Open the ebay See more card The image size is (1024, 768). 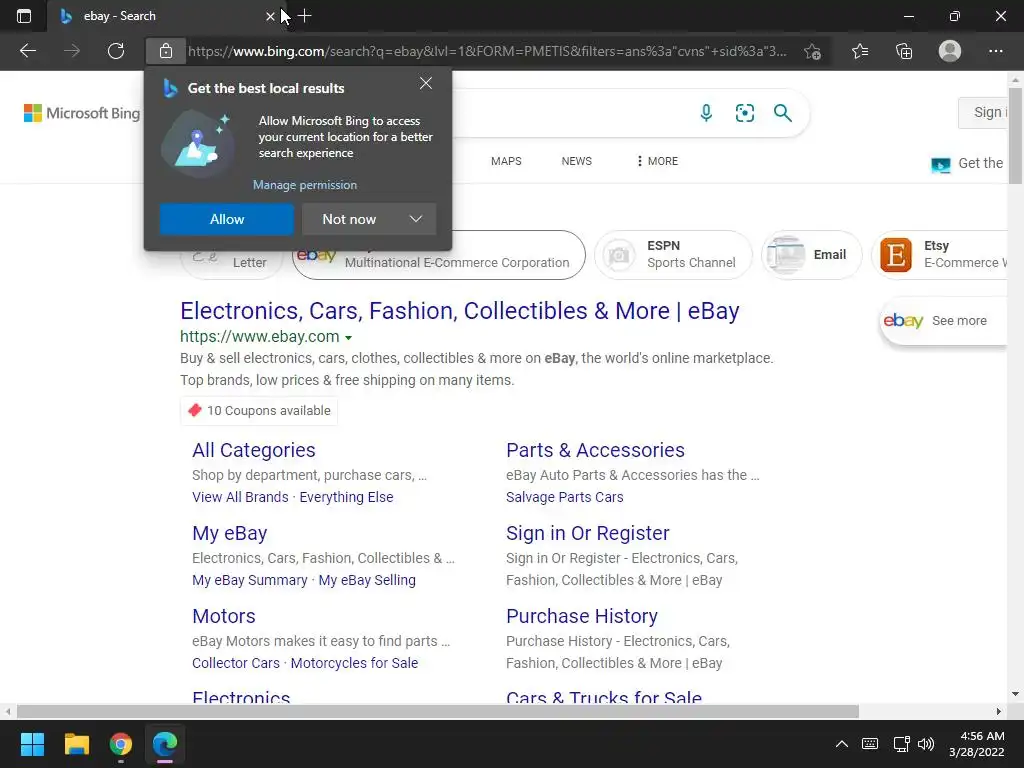point(943,321)
